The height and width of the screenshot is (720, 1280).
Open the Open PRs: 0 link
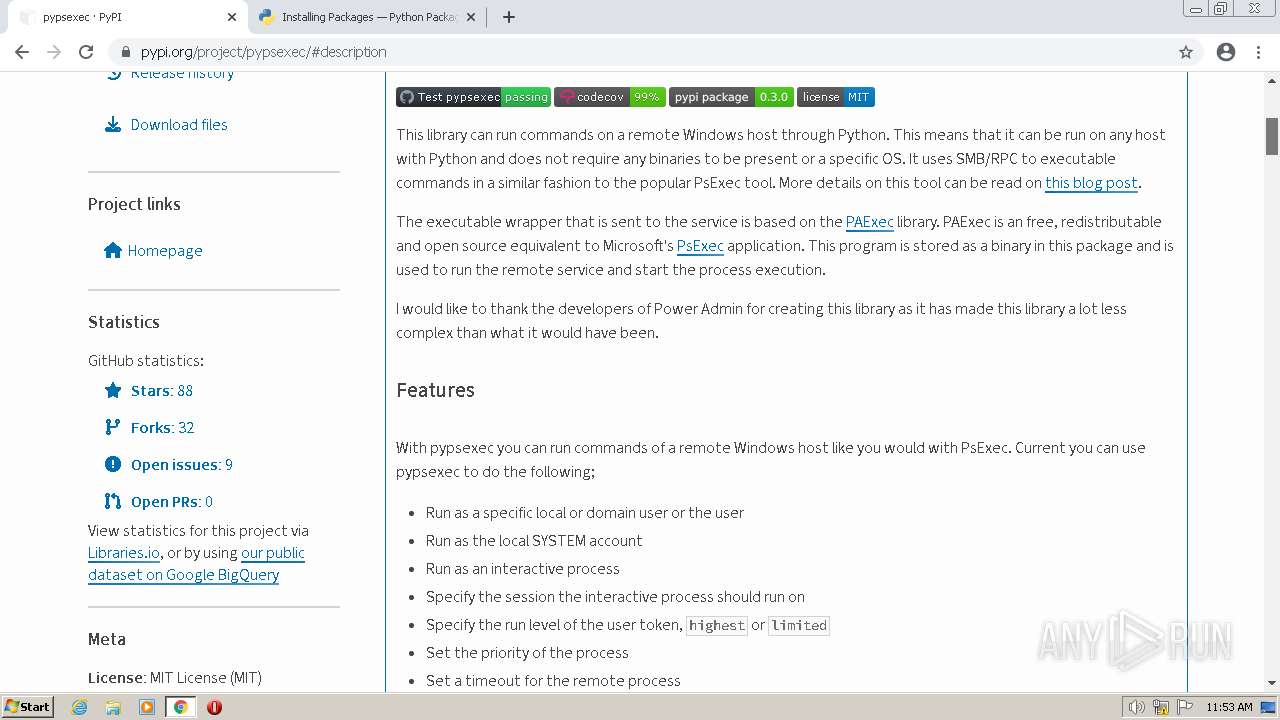click(x=172, y=502)
